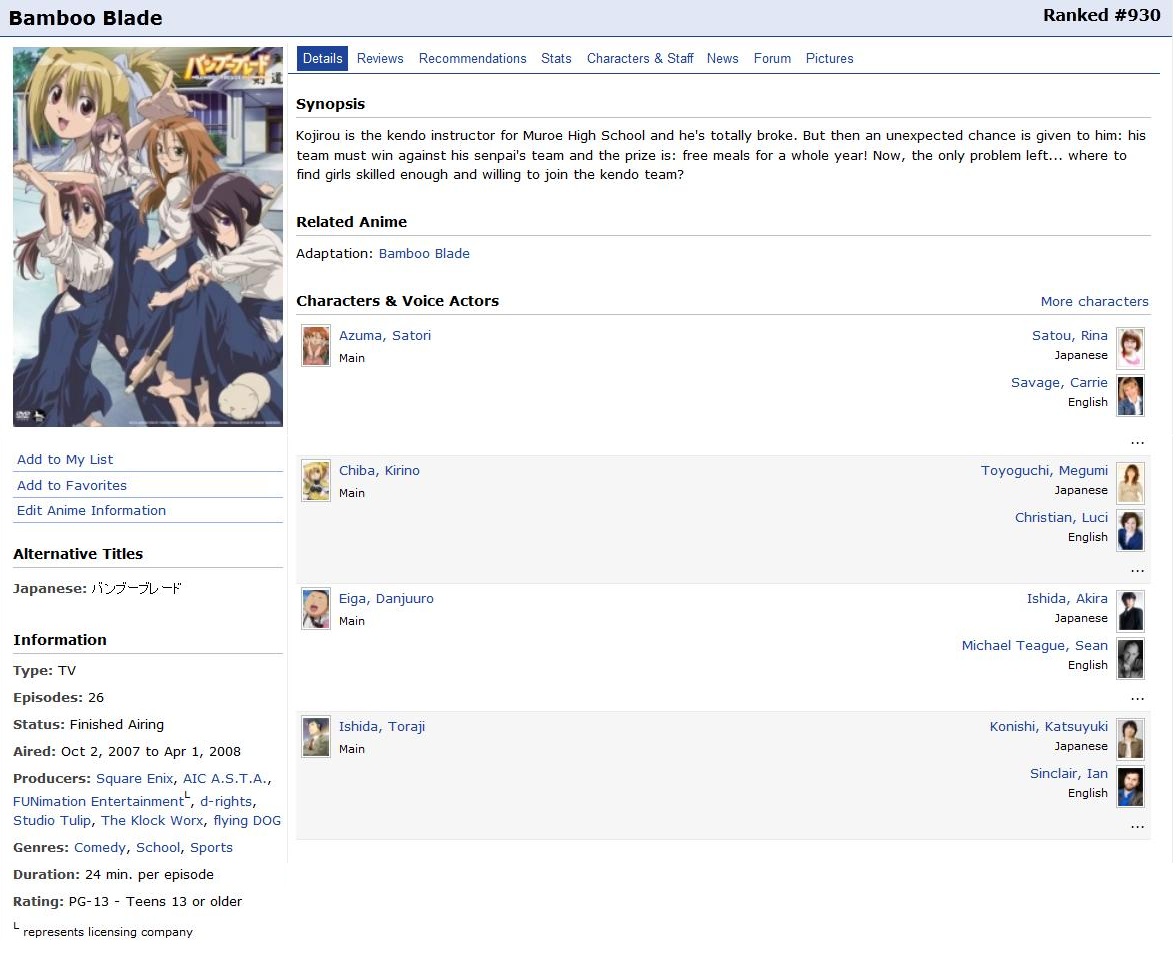The width and height of the screenshot is (1176, 953).
Task: Expand more voice actors for Ishida Toraji
Action: point(1137,827)
